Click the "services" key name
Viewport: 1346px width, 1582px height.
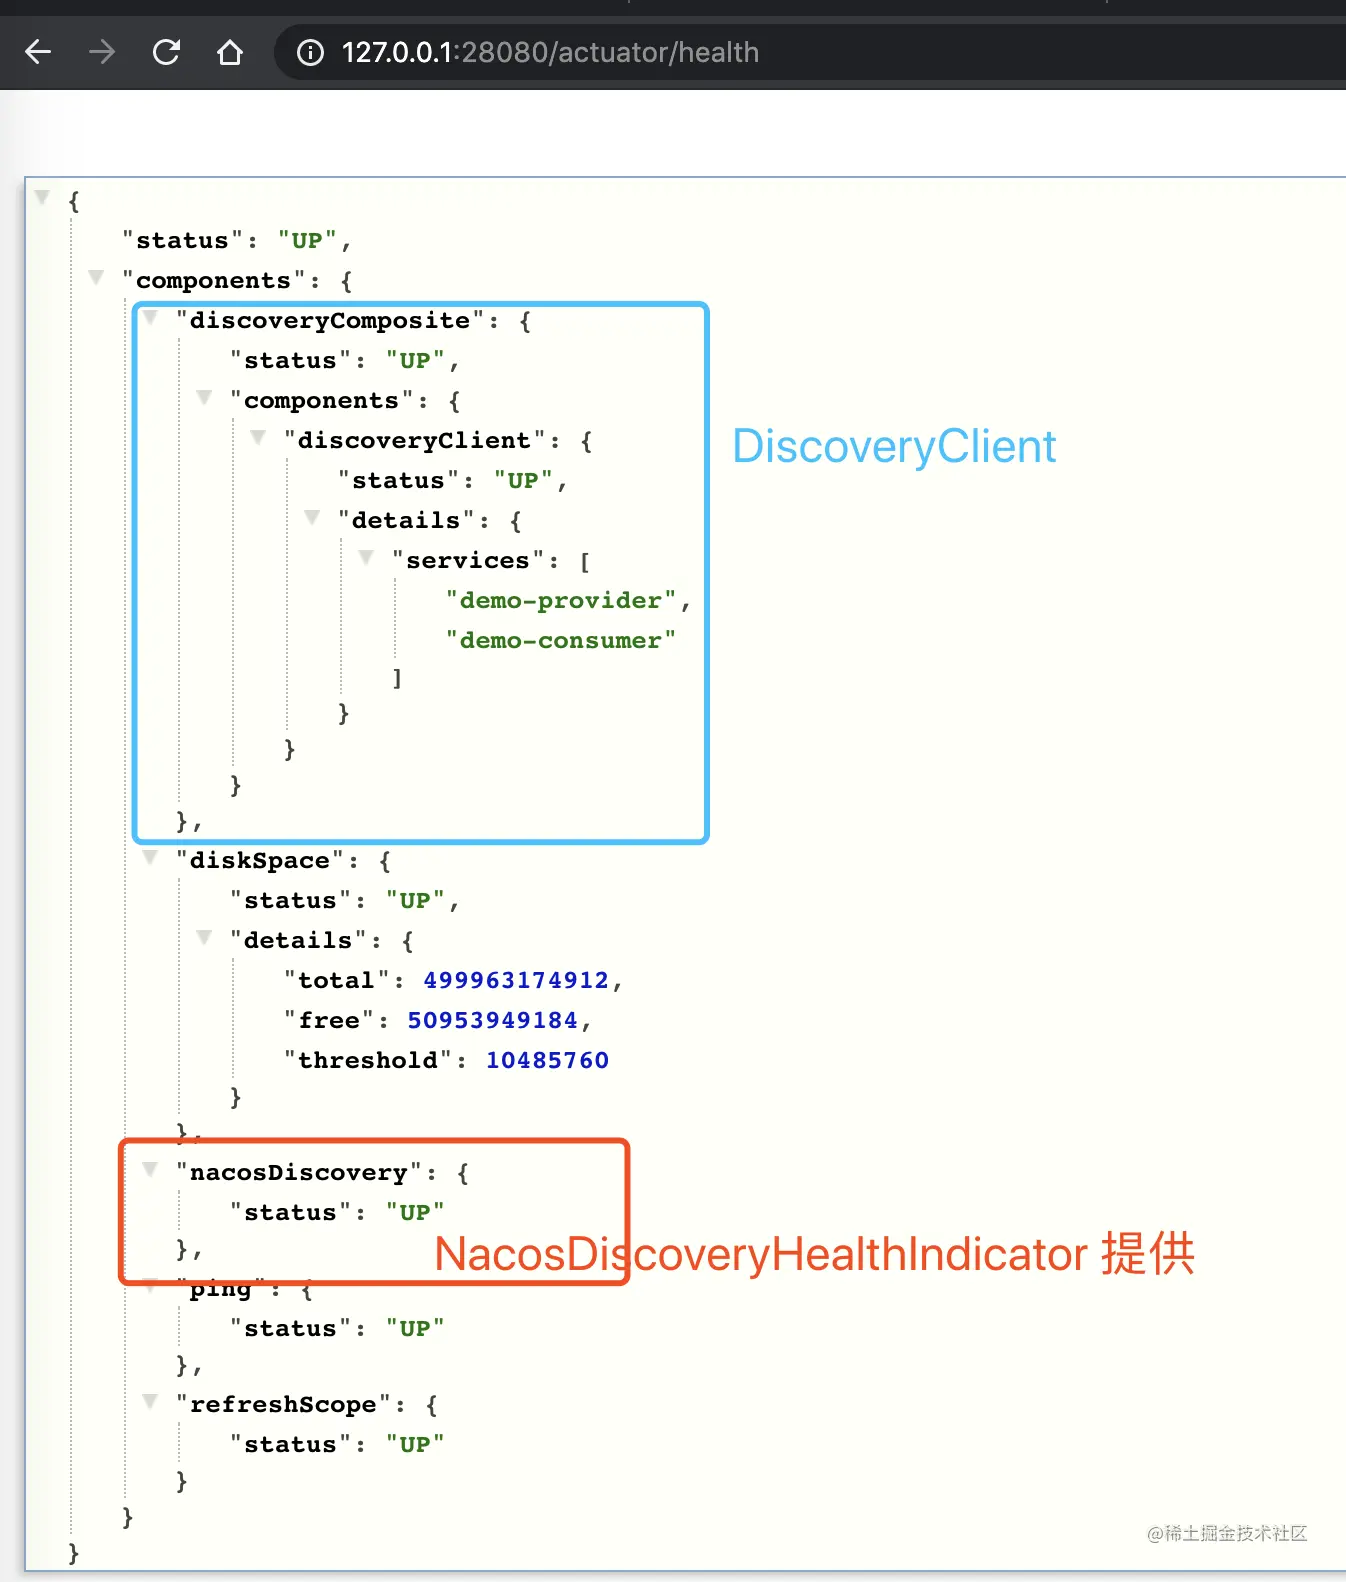[468, 560]
